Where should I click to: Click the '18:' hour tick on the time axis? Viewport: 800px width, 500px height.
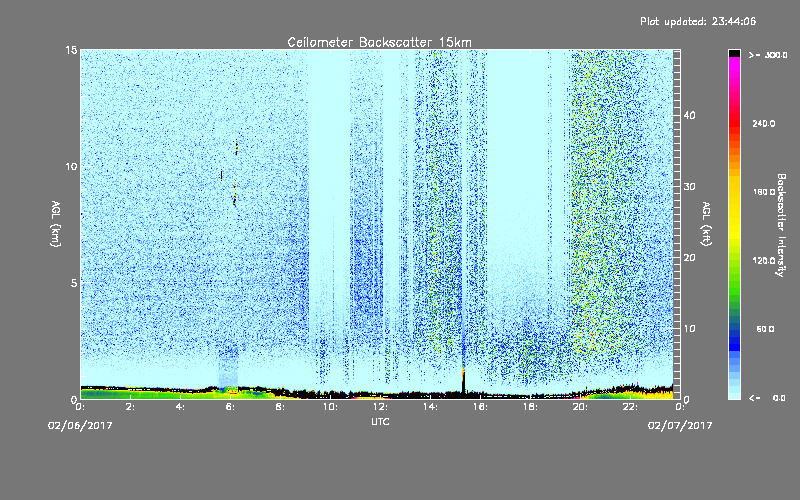click(x=530, y=407)
